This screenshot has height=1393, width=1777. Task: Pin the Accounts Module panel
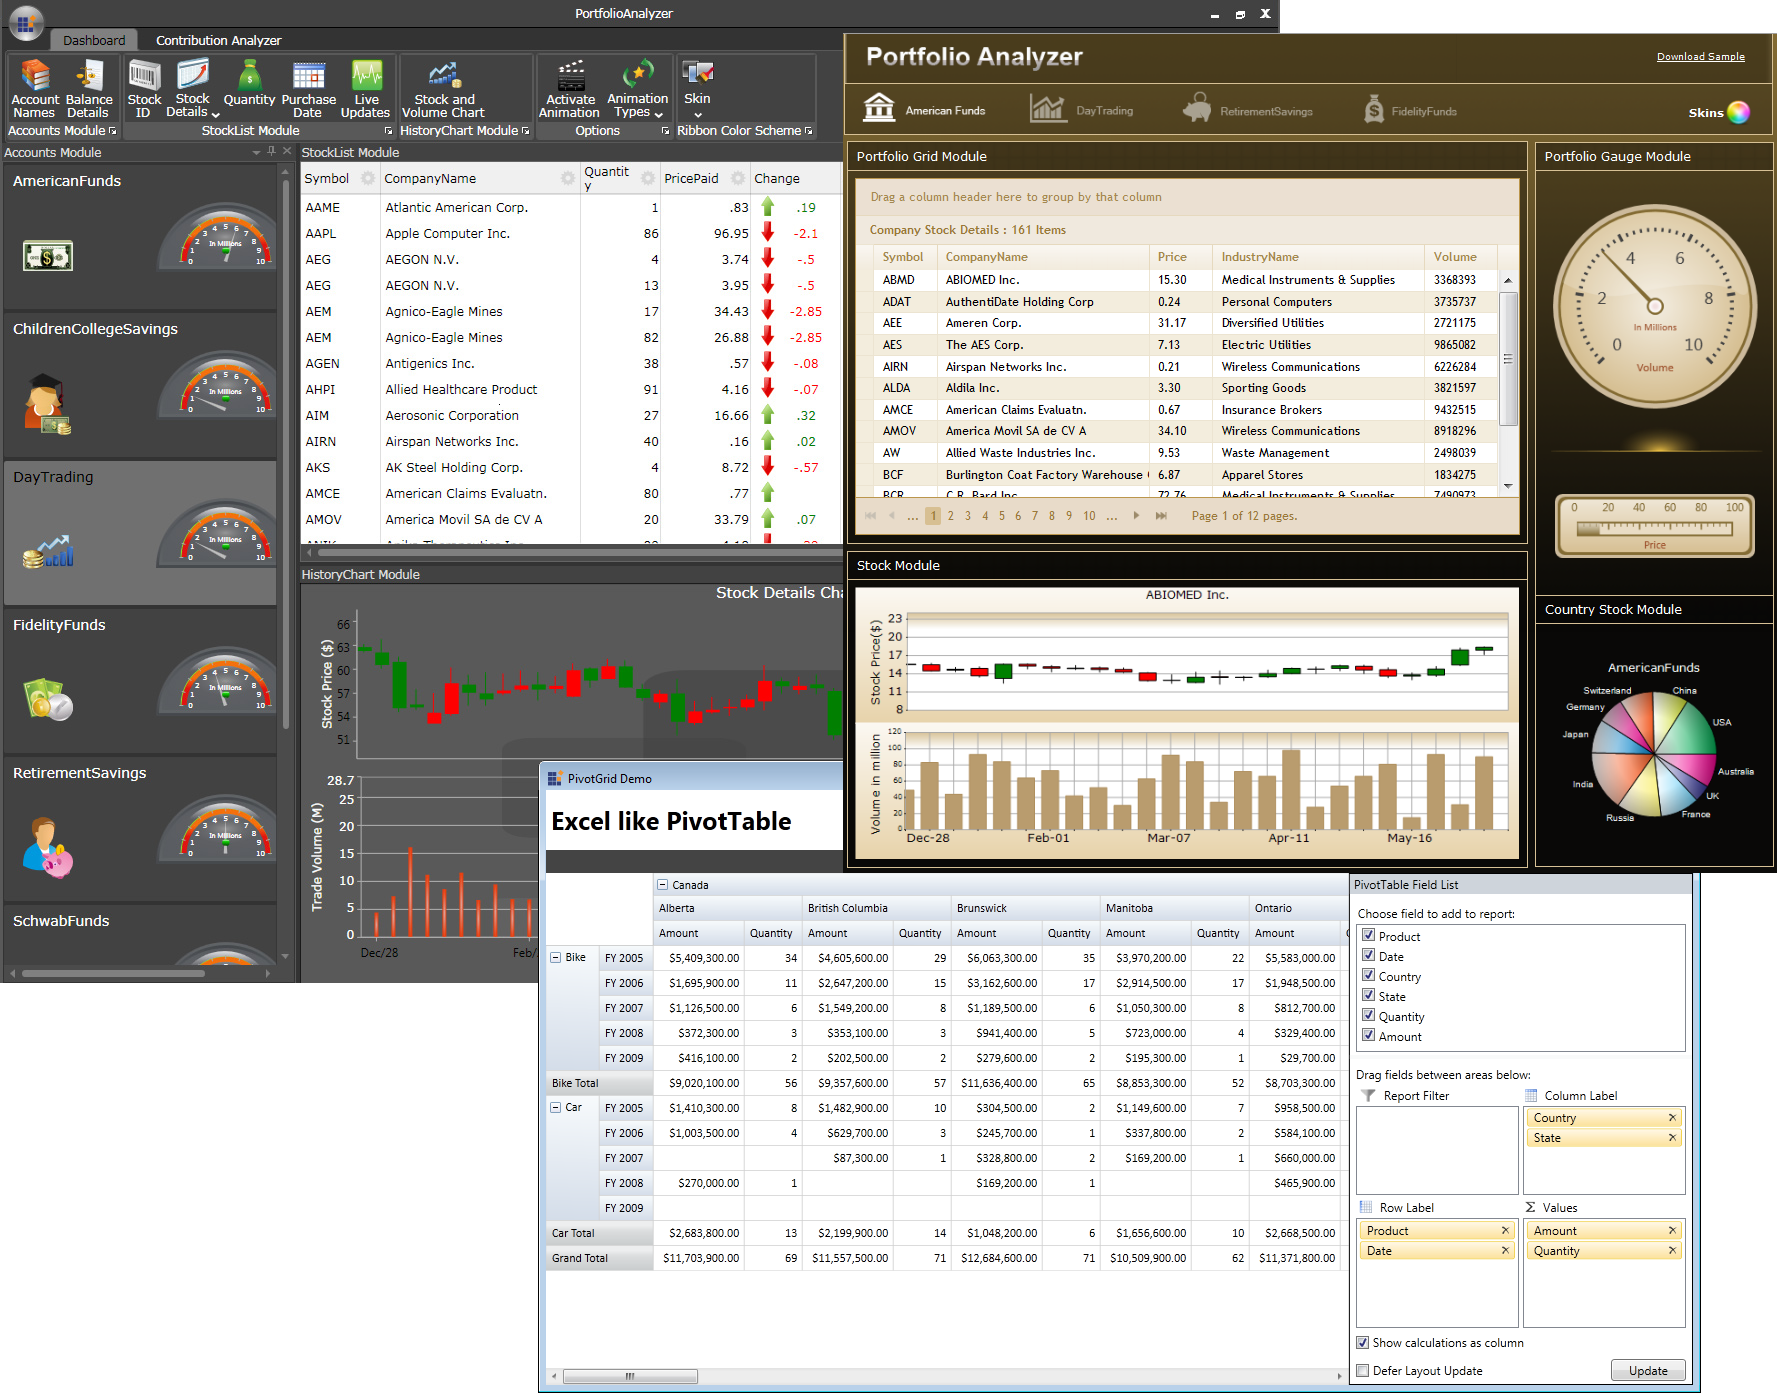(x=271, y=151)
